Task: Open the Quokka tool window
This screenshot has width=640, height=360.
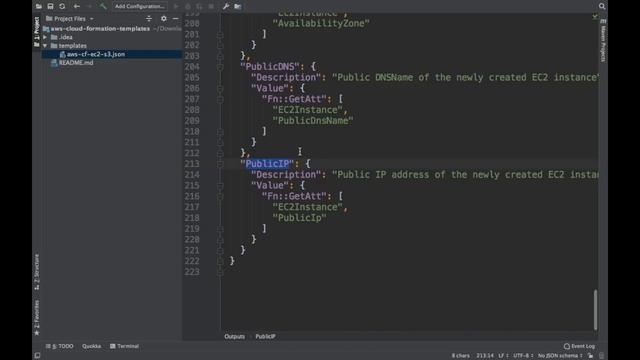Action: pos(91,346)
